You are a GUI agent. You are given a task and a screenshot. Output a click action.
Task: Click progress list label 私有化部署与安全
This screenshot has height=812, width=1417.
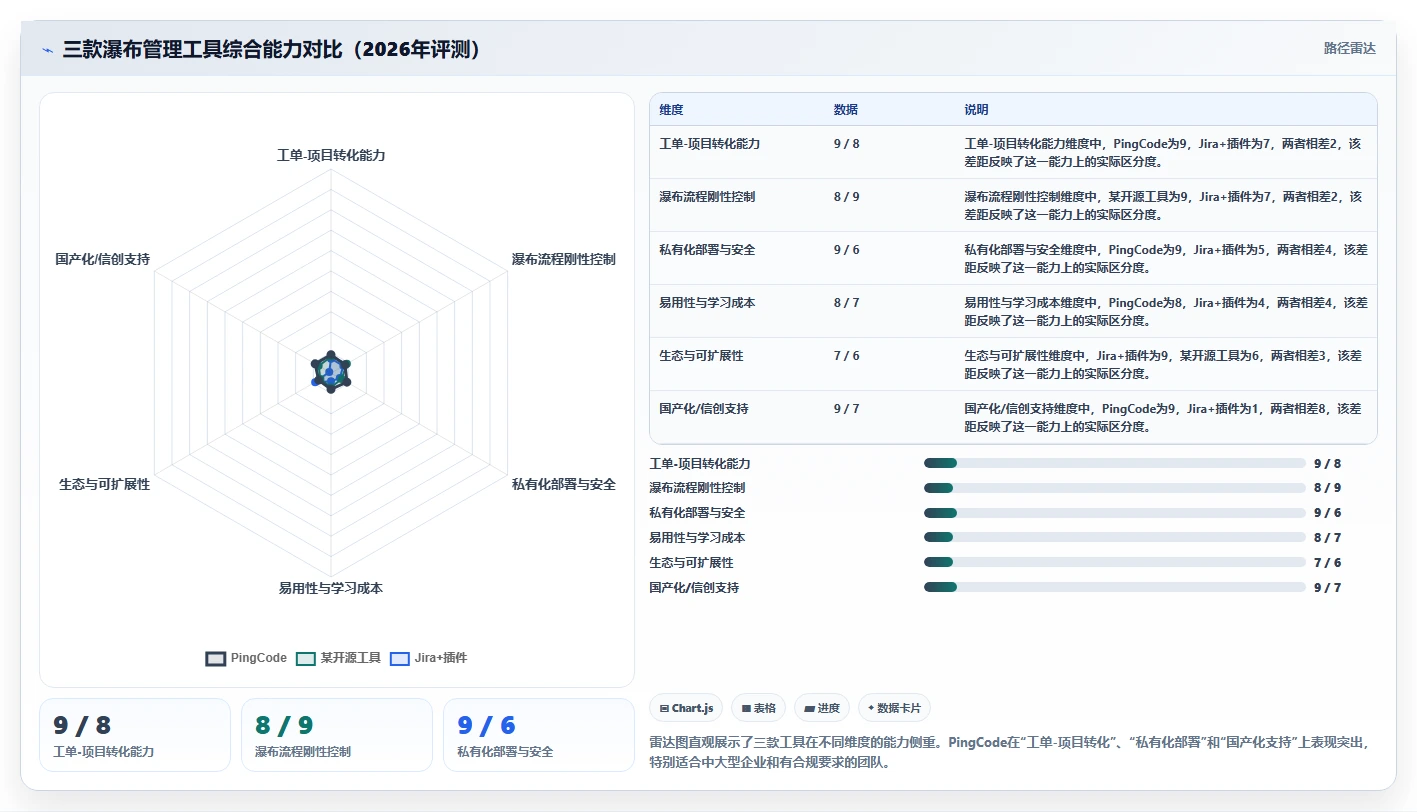[x=697, y=513]
